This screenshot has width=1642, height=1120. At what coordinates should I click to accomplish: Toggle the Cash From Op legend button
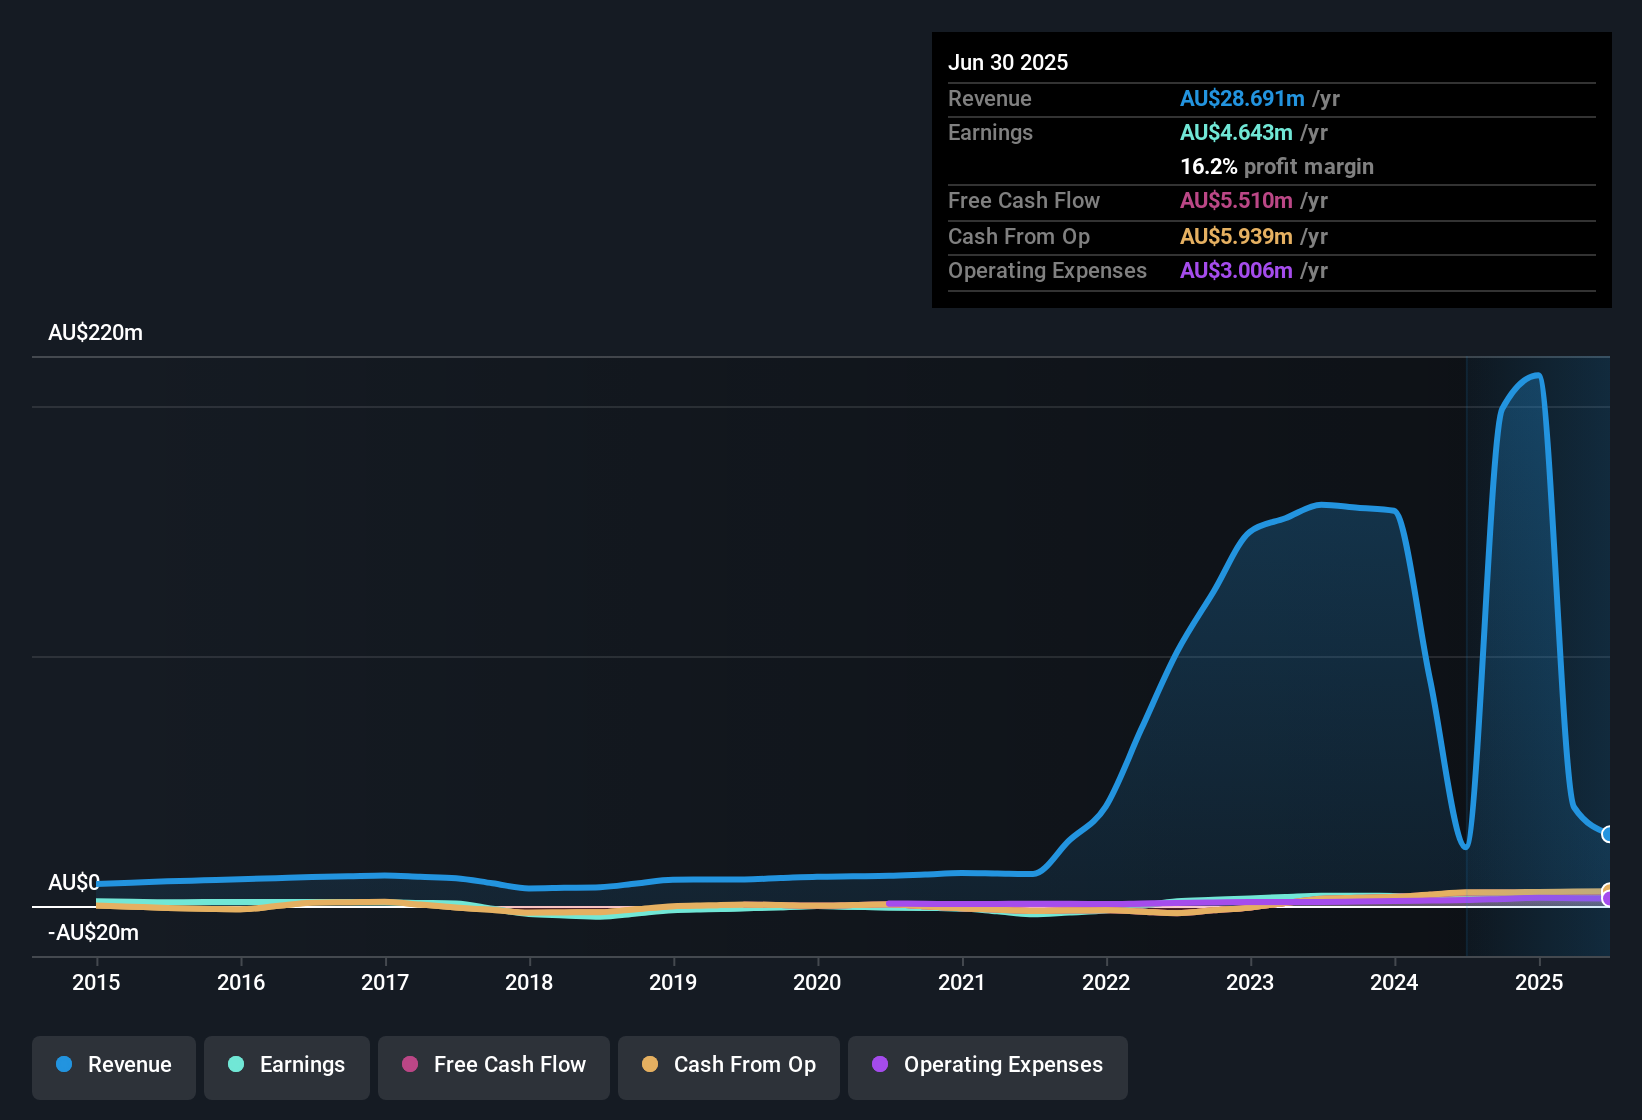729,1066
